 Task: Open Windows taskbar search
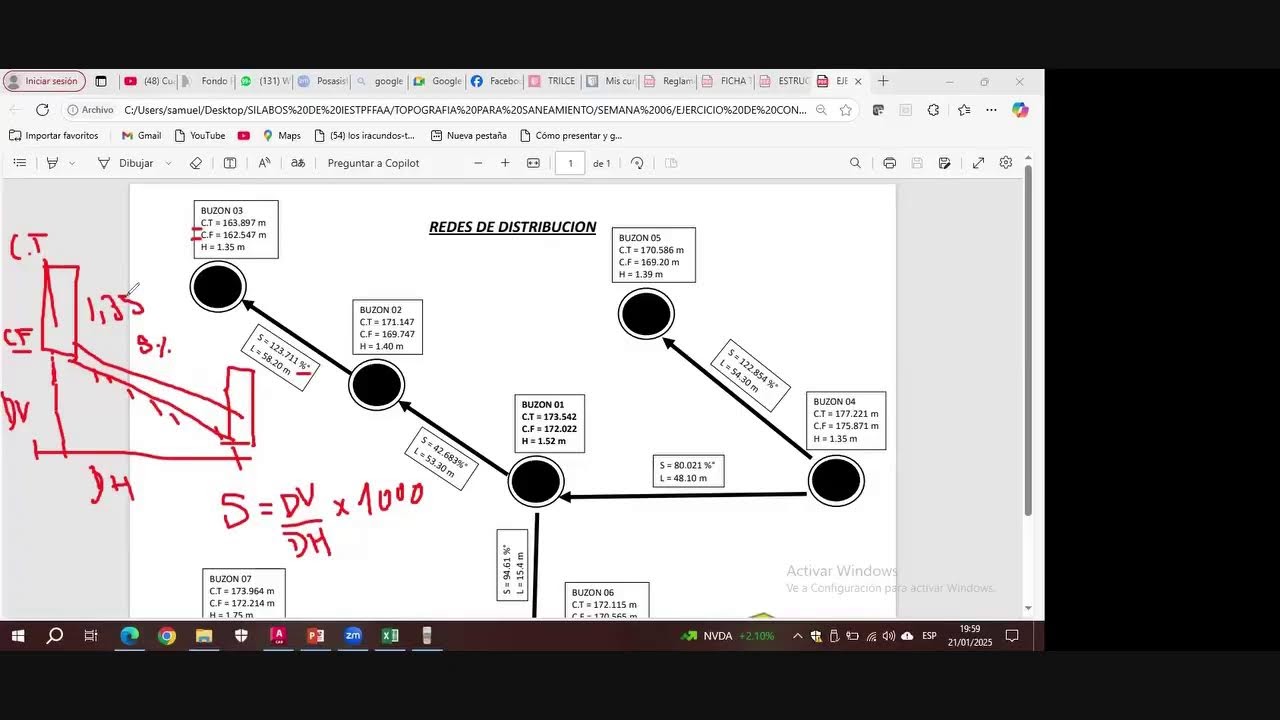[55, 636]
